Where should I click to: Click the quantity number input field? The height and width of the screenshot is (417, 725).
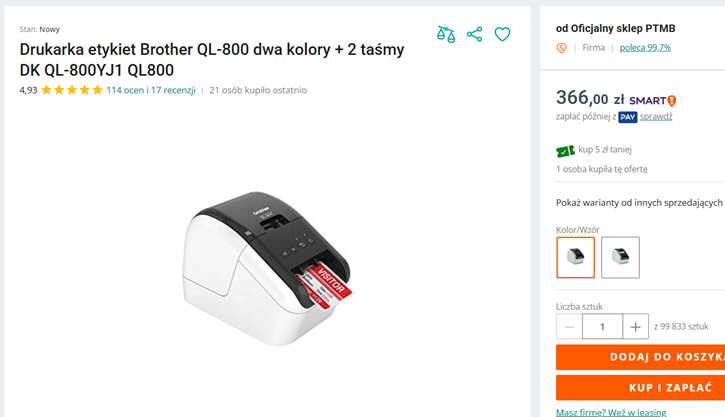(x=602, y=327)
